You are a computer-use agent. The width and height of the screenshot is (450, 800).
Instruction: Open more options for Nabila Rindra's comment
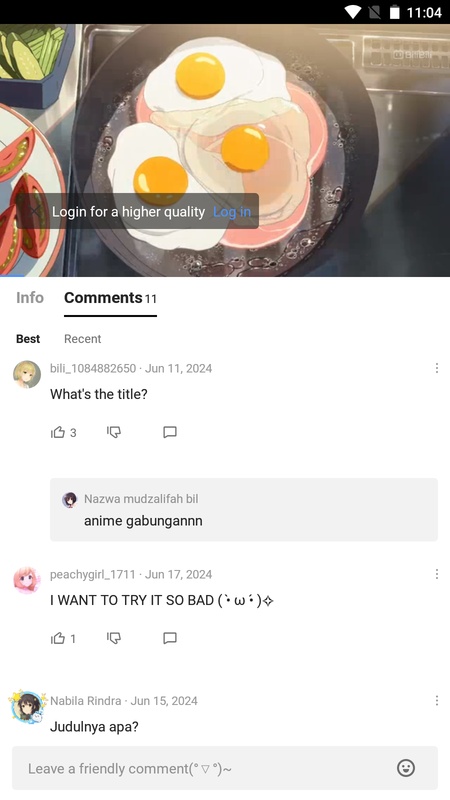(x=437, y=701)
